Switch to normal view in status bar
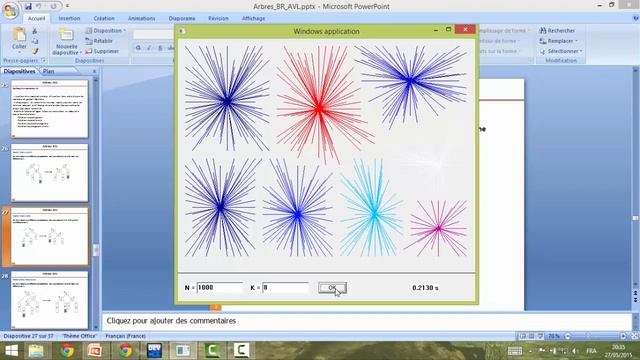 [x=523, y=336]
